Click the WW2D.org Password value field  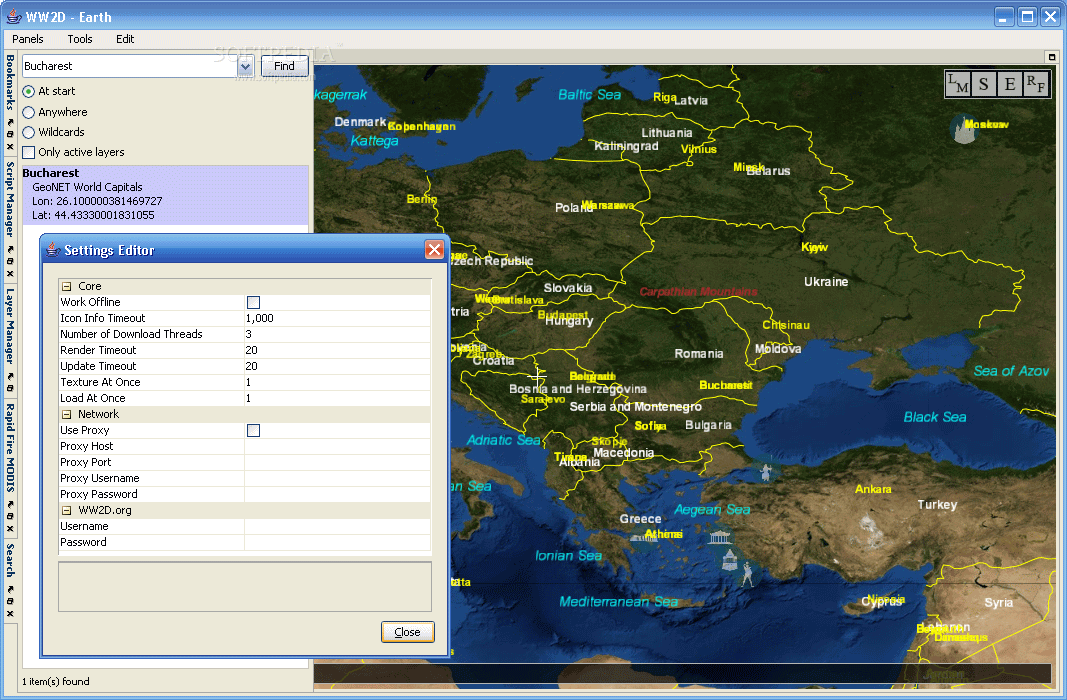tap(337, 542)
